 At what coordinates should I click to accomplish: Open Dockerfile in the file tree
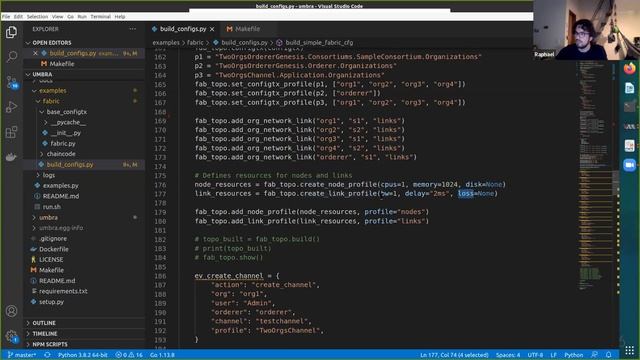pos(53,249)
